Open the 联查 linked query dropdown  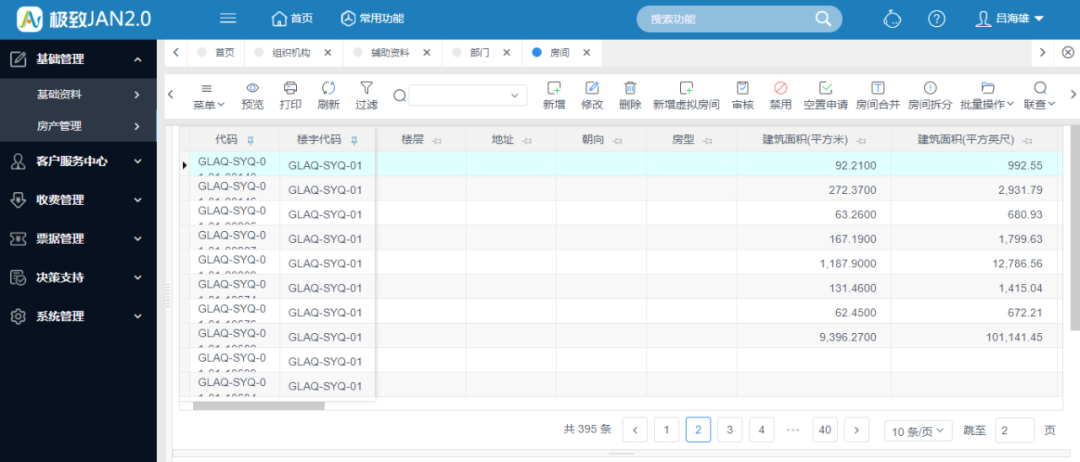pyautogui.click(x=1039, y=96)
